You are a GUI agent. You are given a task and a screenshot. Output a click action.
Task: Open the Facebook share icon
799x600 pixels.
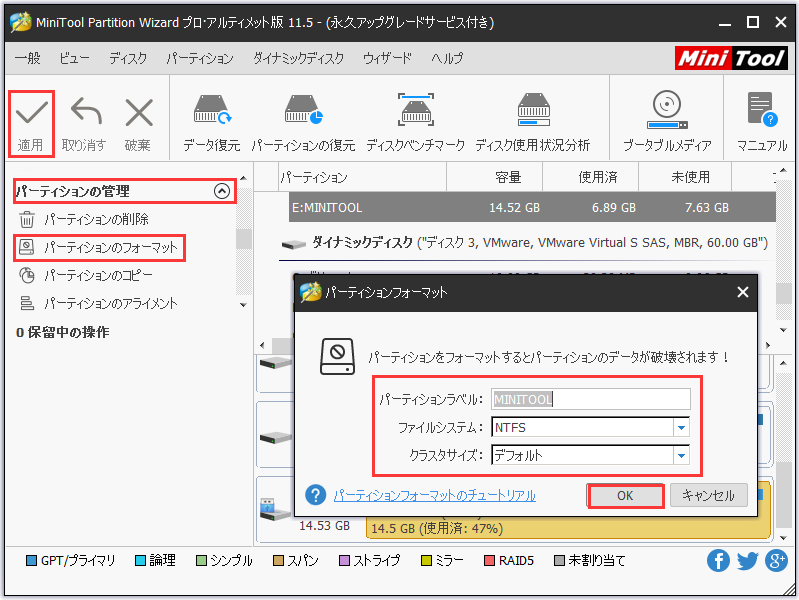(x=718, y=561)
